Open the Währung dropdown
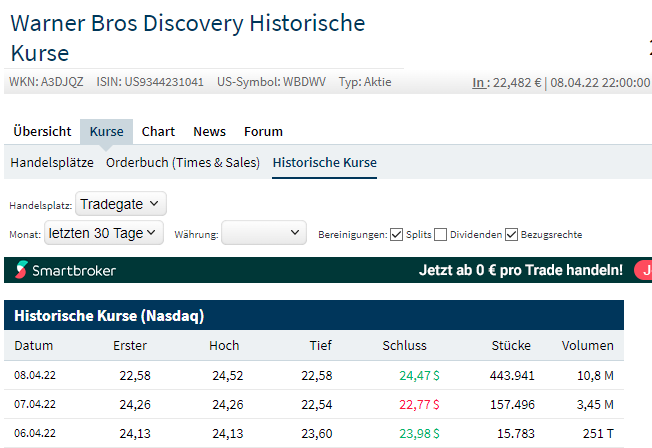Screen dimensions: 652x448 (264, 233)
